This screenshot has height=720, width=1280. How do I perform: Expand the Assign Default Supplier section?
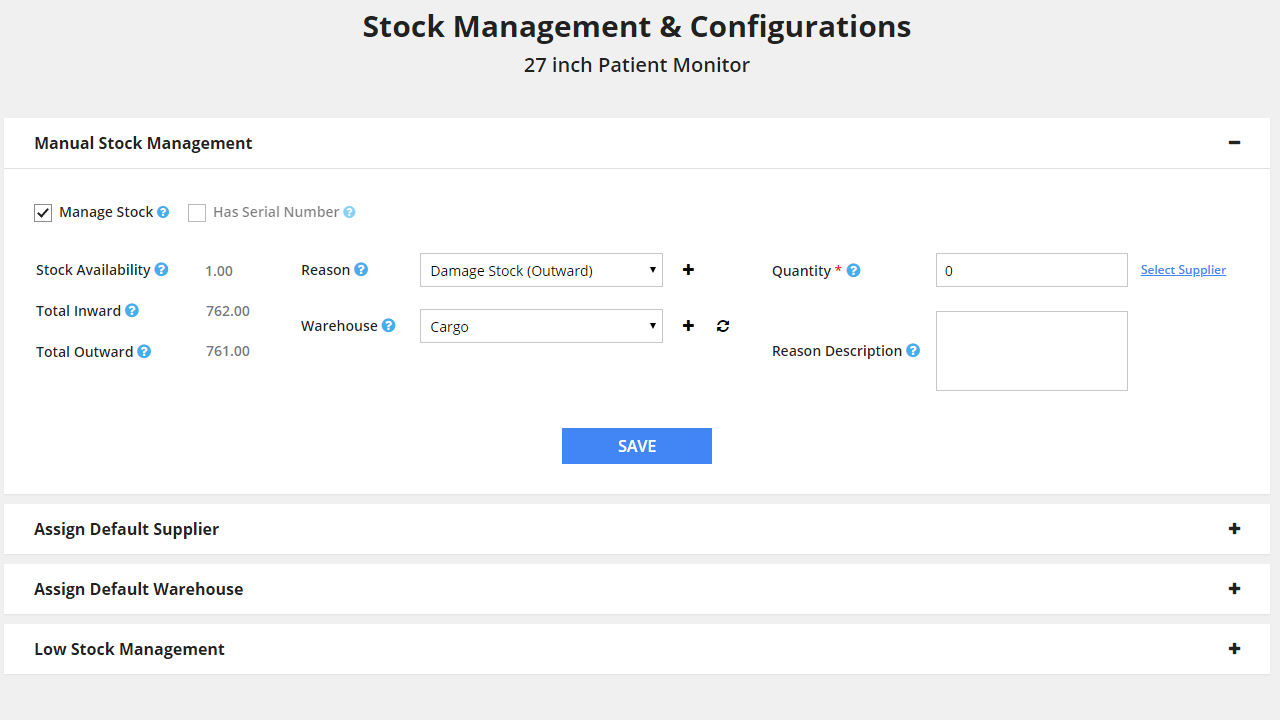coord(1234,529)
